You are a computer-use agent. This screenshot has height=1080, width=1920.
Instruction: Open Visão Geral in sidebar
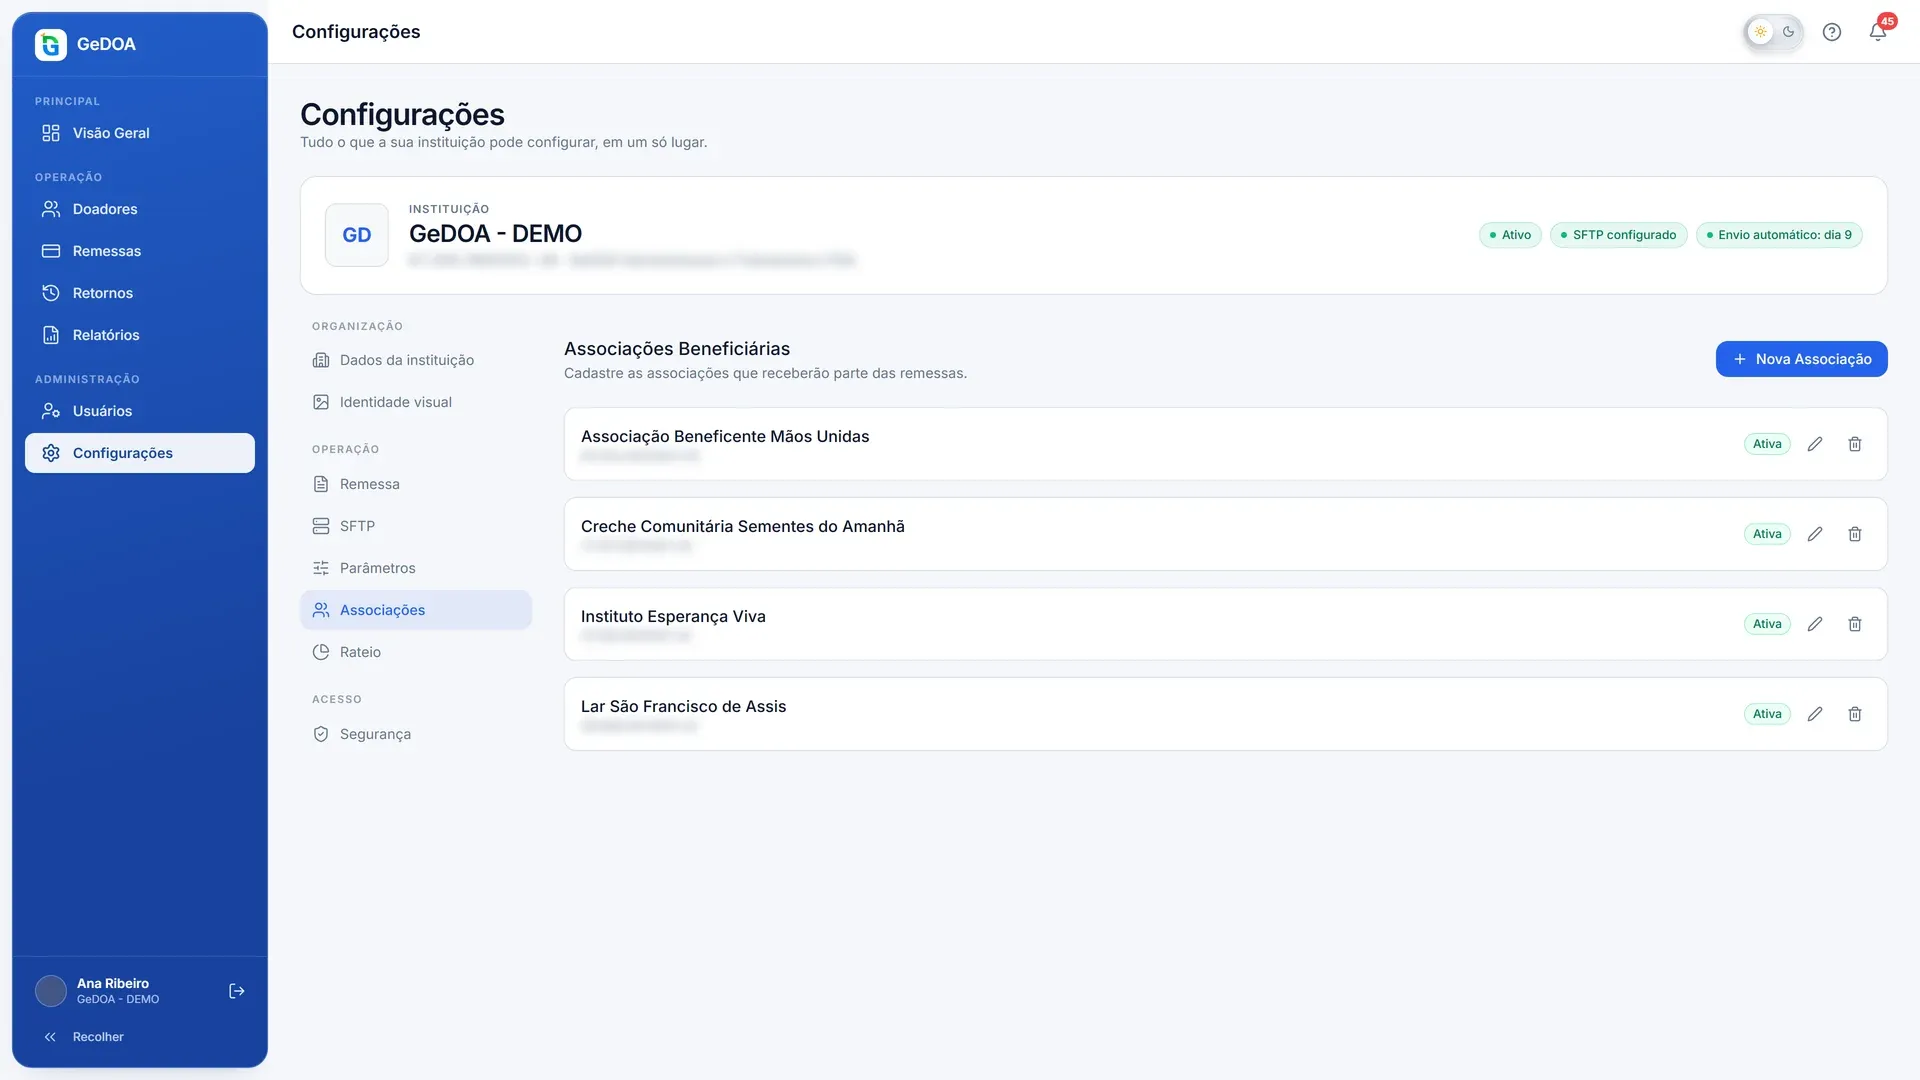[x=140, y=133]
